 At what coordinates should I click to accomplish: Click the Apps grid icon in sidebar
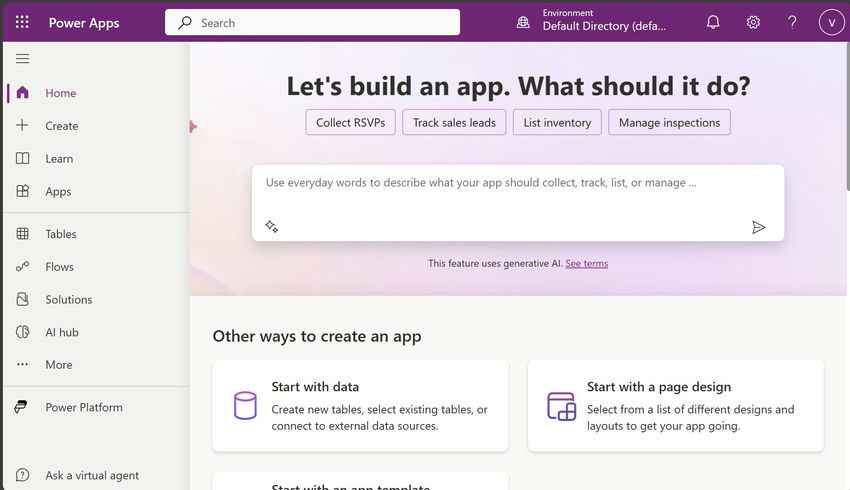[22, 191]
